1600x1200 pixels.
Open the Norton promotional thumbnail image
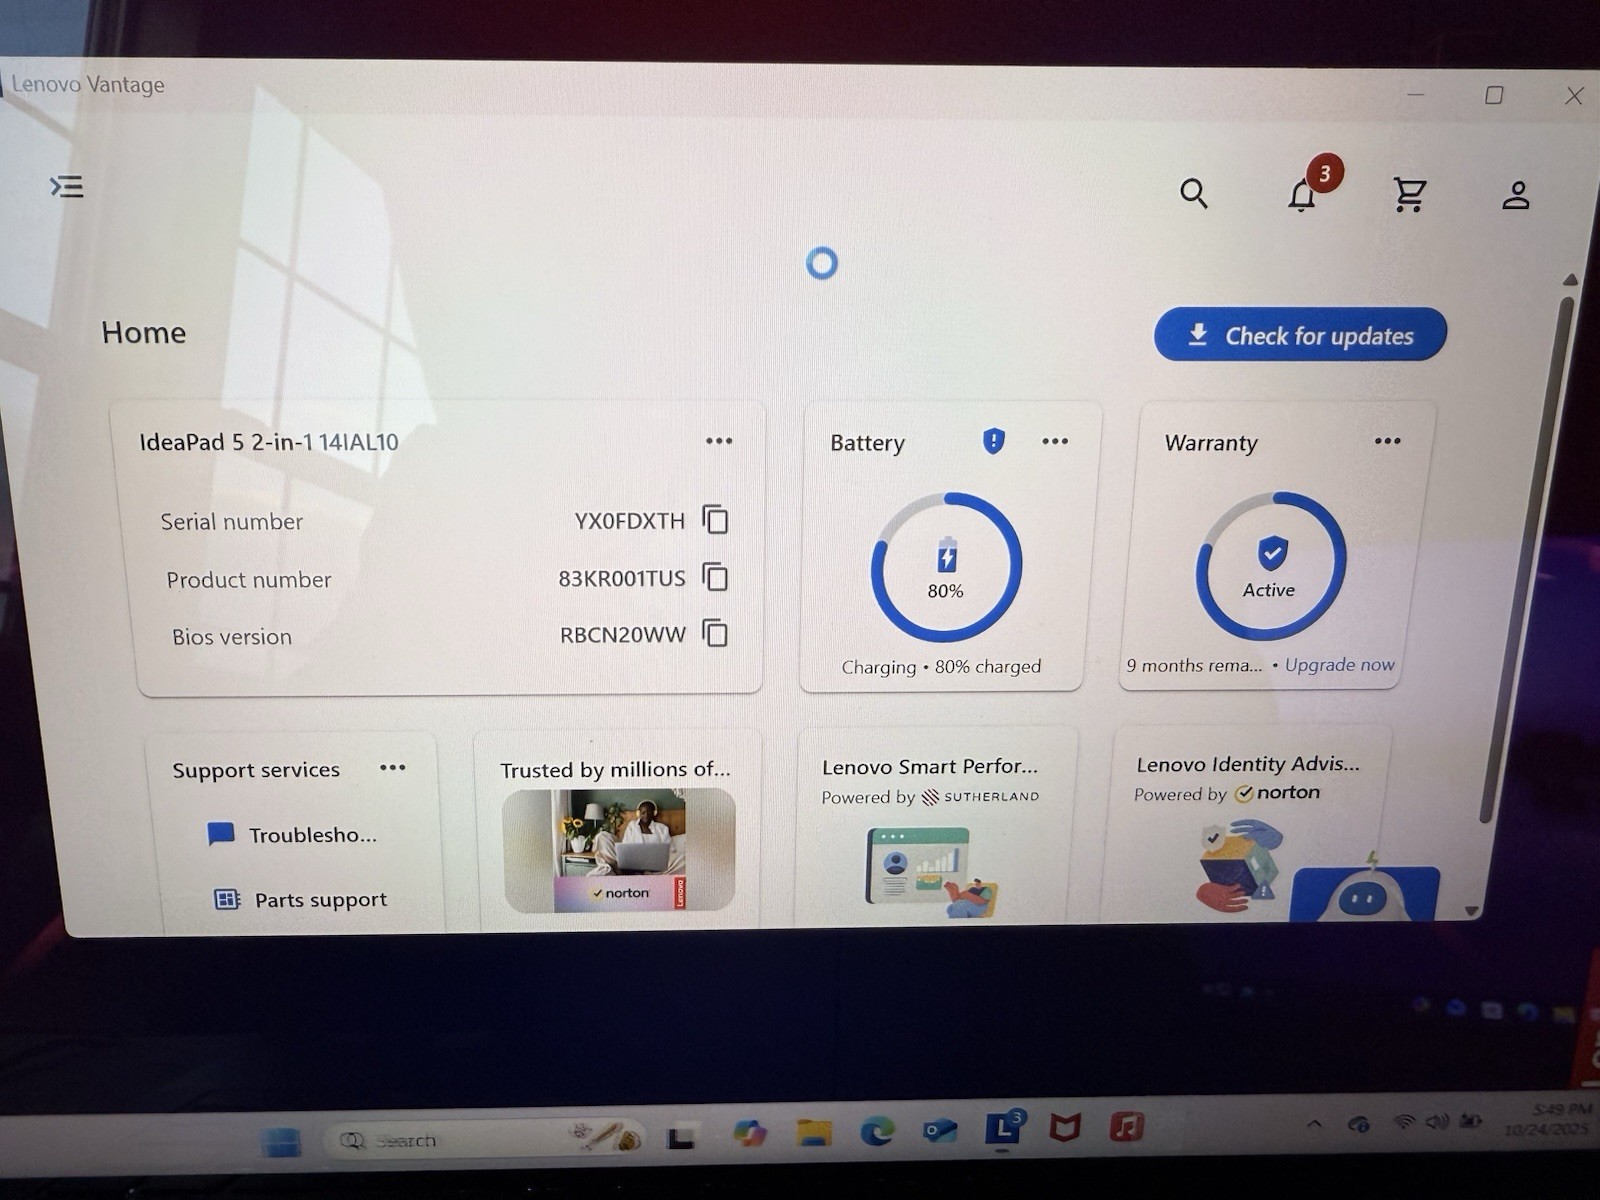(x=619, y=850)
